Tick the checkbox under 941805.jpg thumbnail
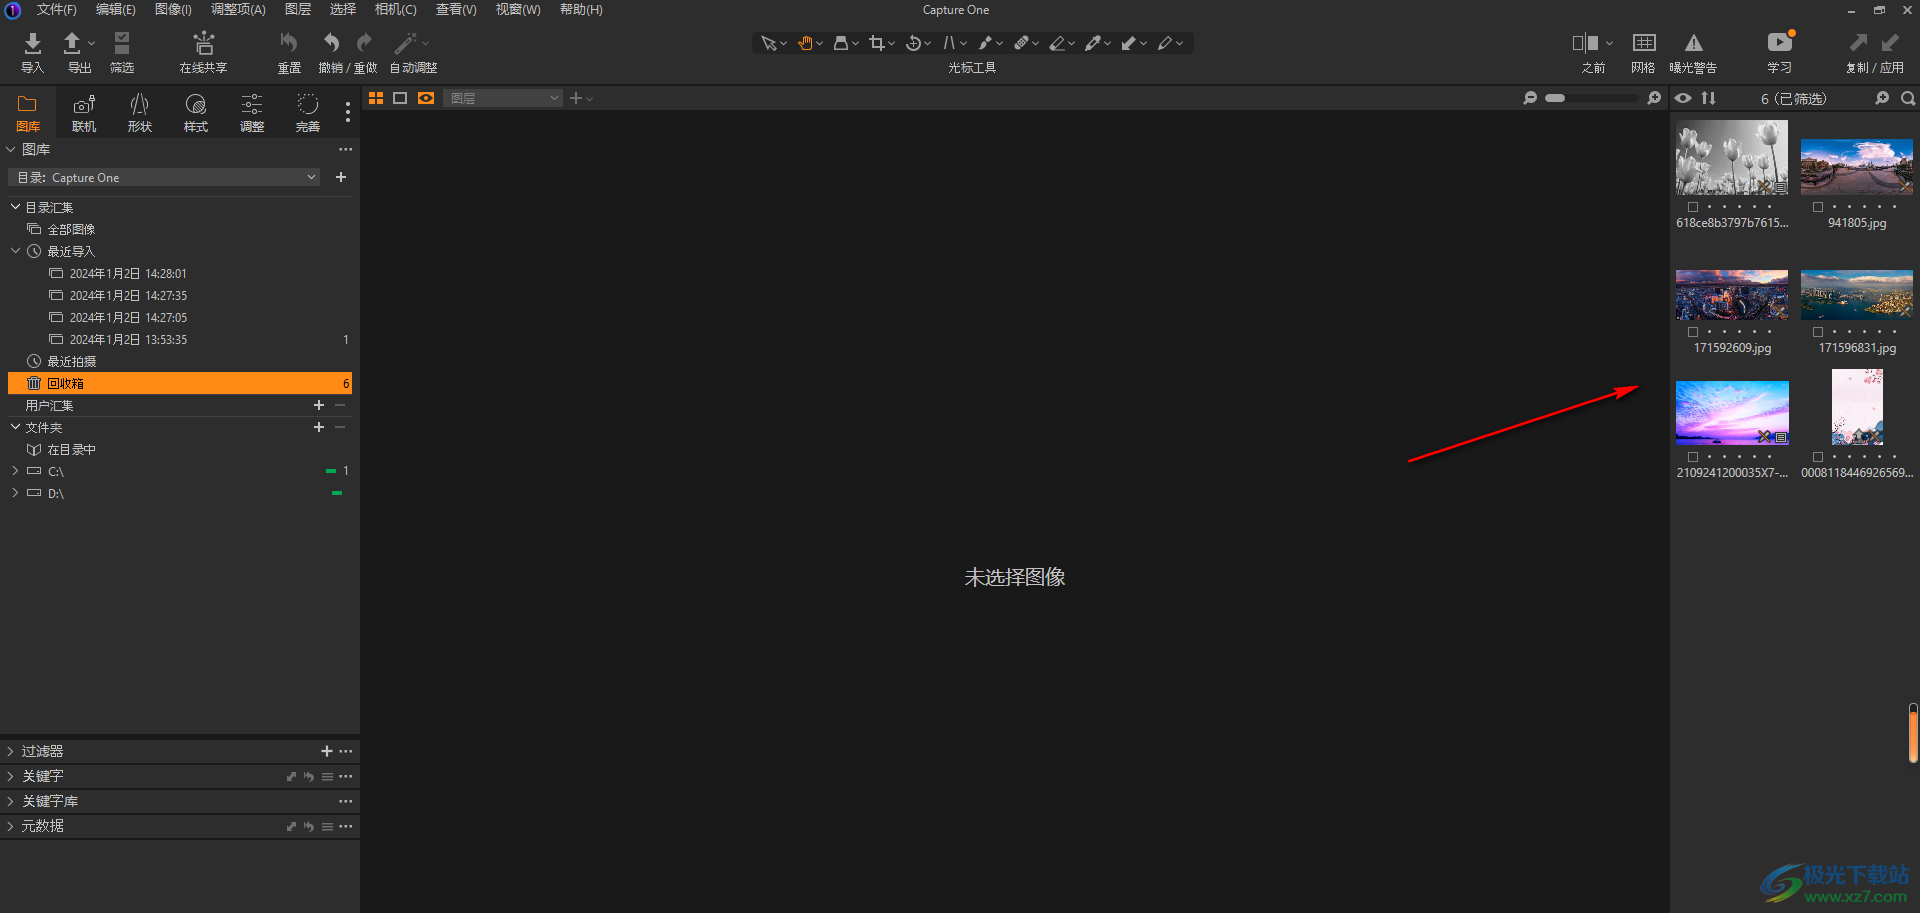The image size is (1920, 913). [1818, 207]
